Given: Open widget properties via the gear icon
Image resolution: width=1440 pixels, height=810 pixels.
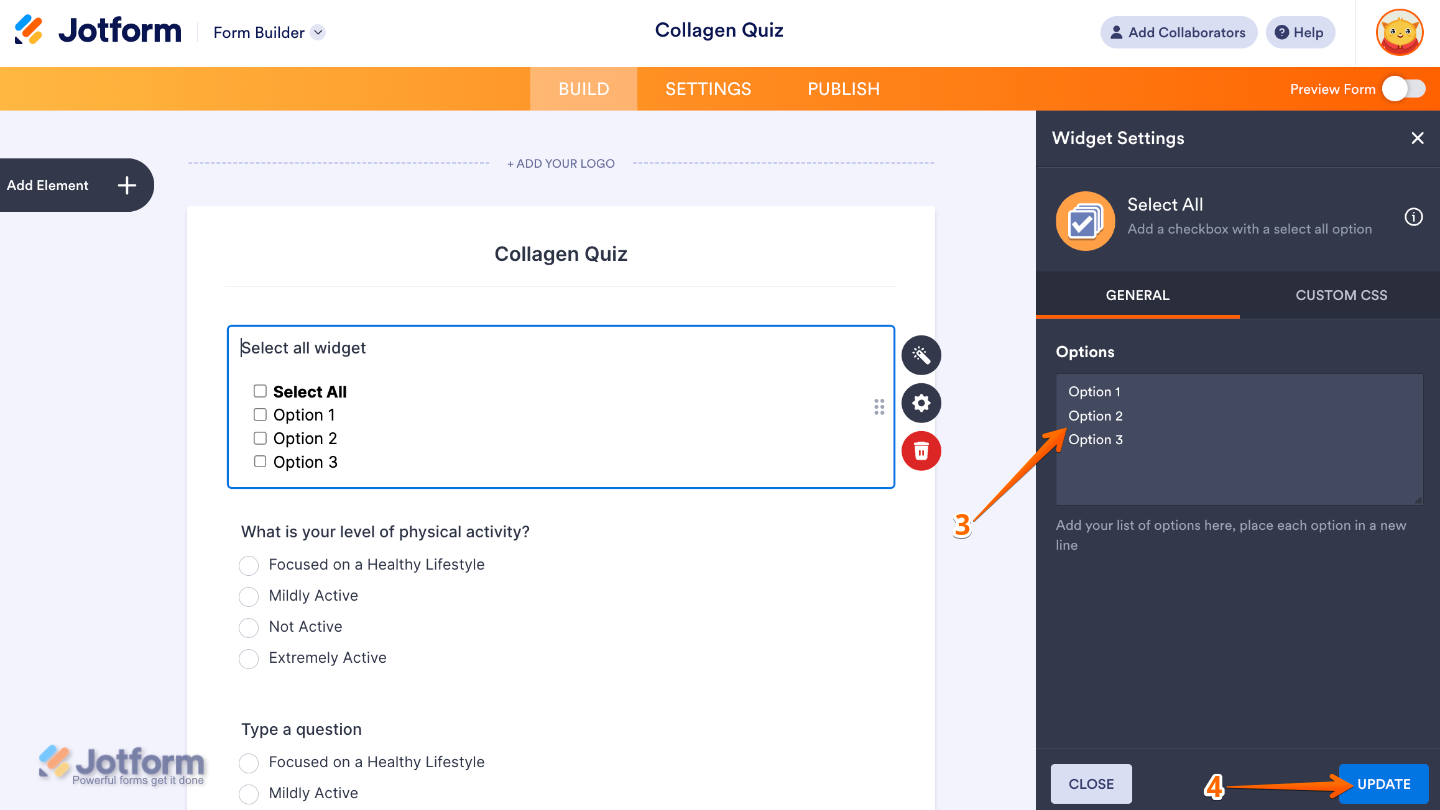Looking at the screenshot, I should click(x=920, y=403).
